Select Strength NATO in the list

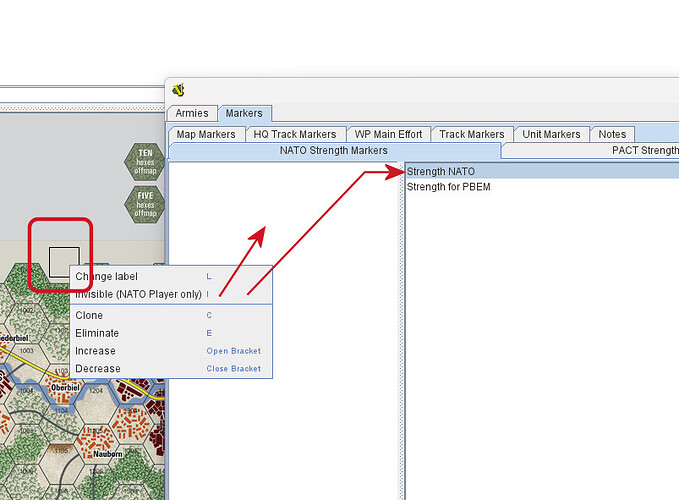click(441, 171)
